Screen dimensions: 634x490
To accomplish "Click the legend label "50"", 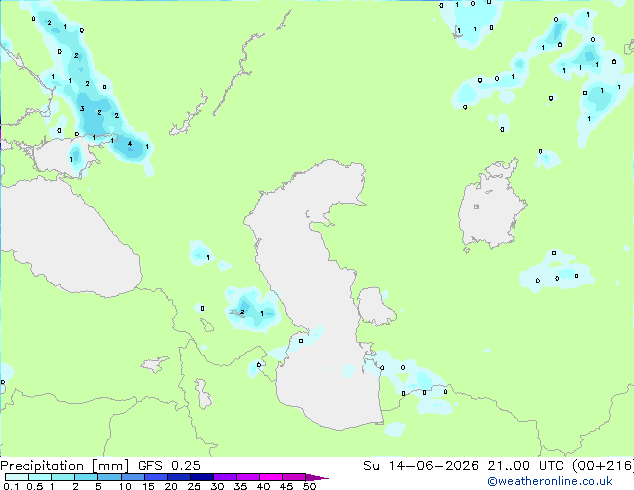I will [x=309, y=486].
